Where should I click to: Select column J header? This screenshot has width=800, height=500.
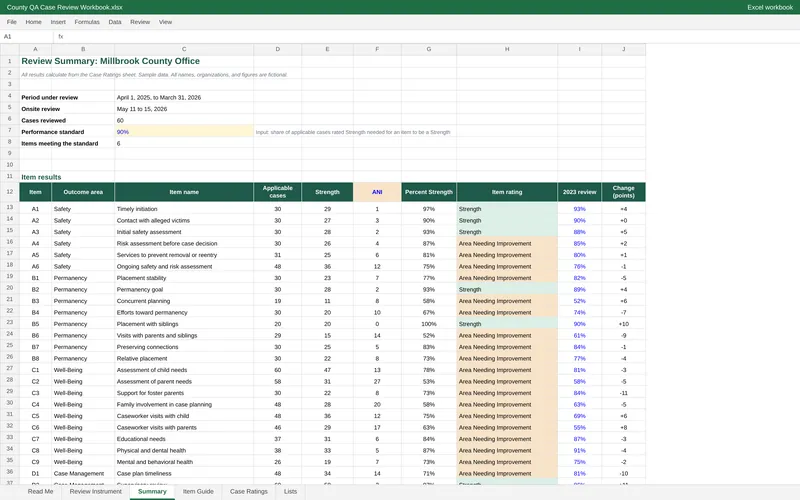[623, 49]
